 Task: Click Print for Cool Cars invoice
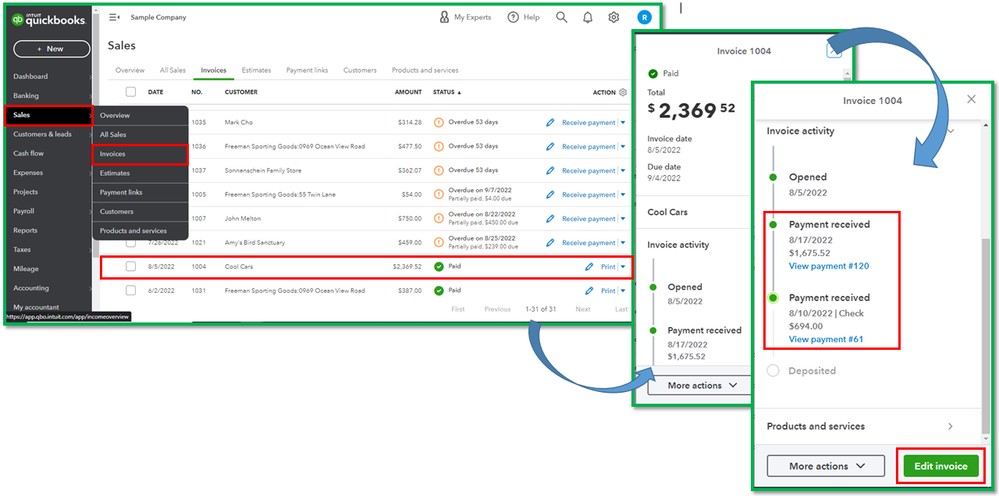pos(608,267)
